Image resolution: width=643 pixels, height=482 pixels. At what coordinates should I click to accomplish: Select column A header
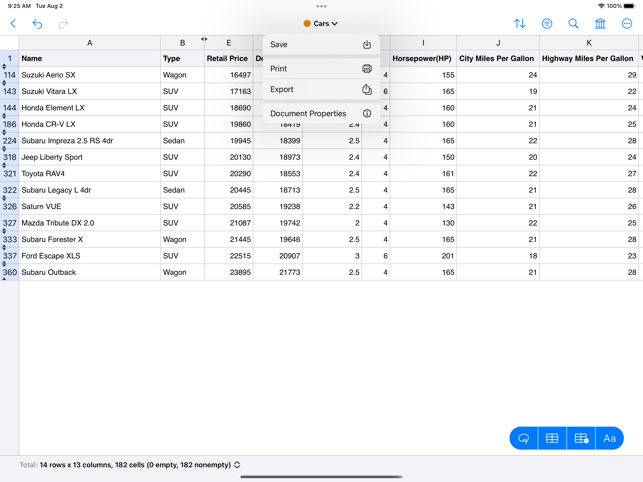coord(89,43)
